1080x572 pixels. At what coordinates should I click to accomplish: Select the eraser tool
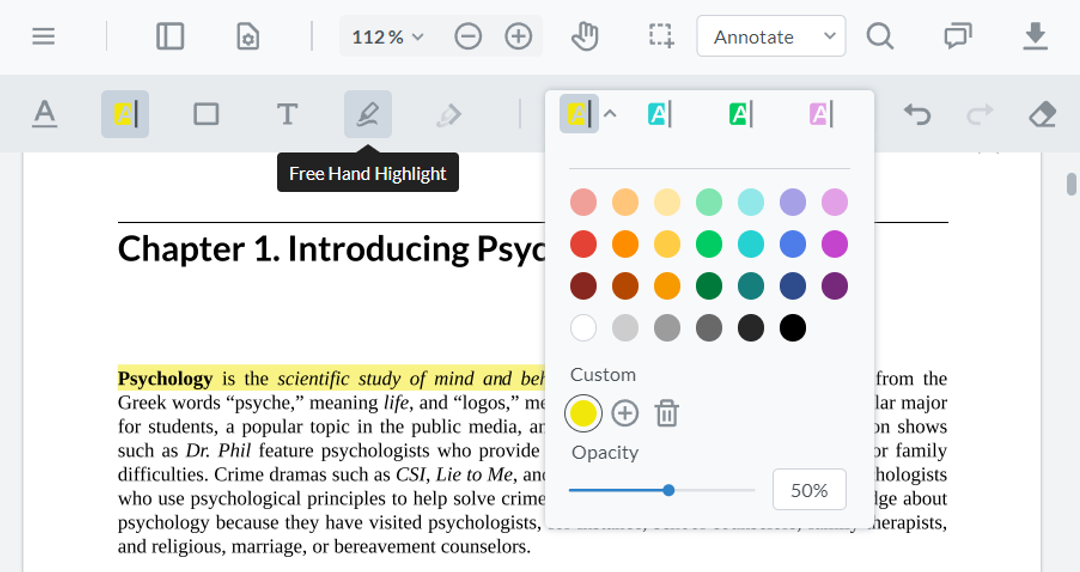(x=1042, y=114)
